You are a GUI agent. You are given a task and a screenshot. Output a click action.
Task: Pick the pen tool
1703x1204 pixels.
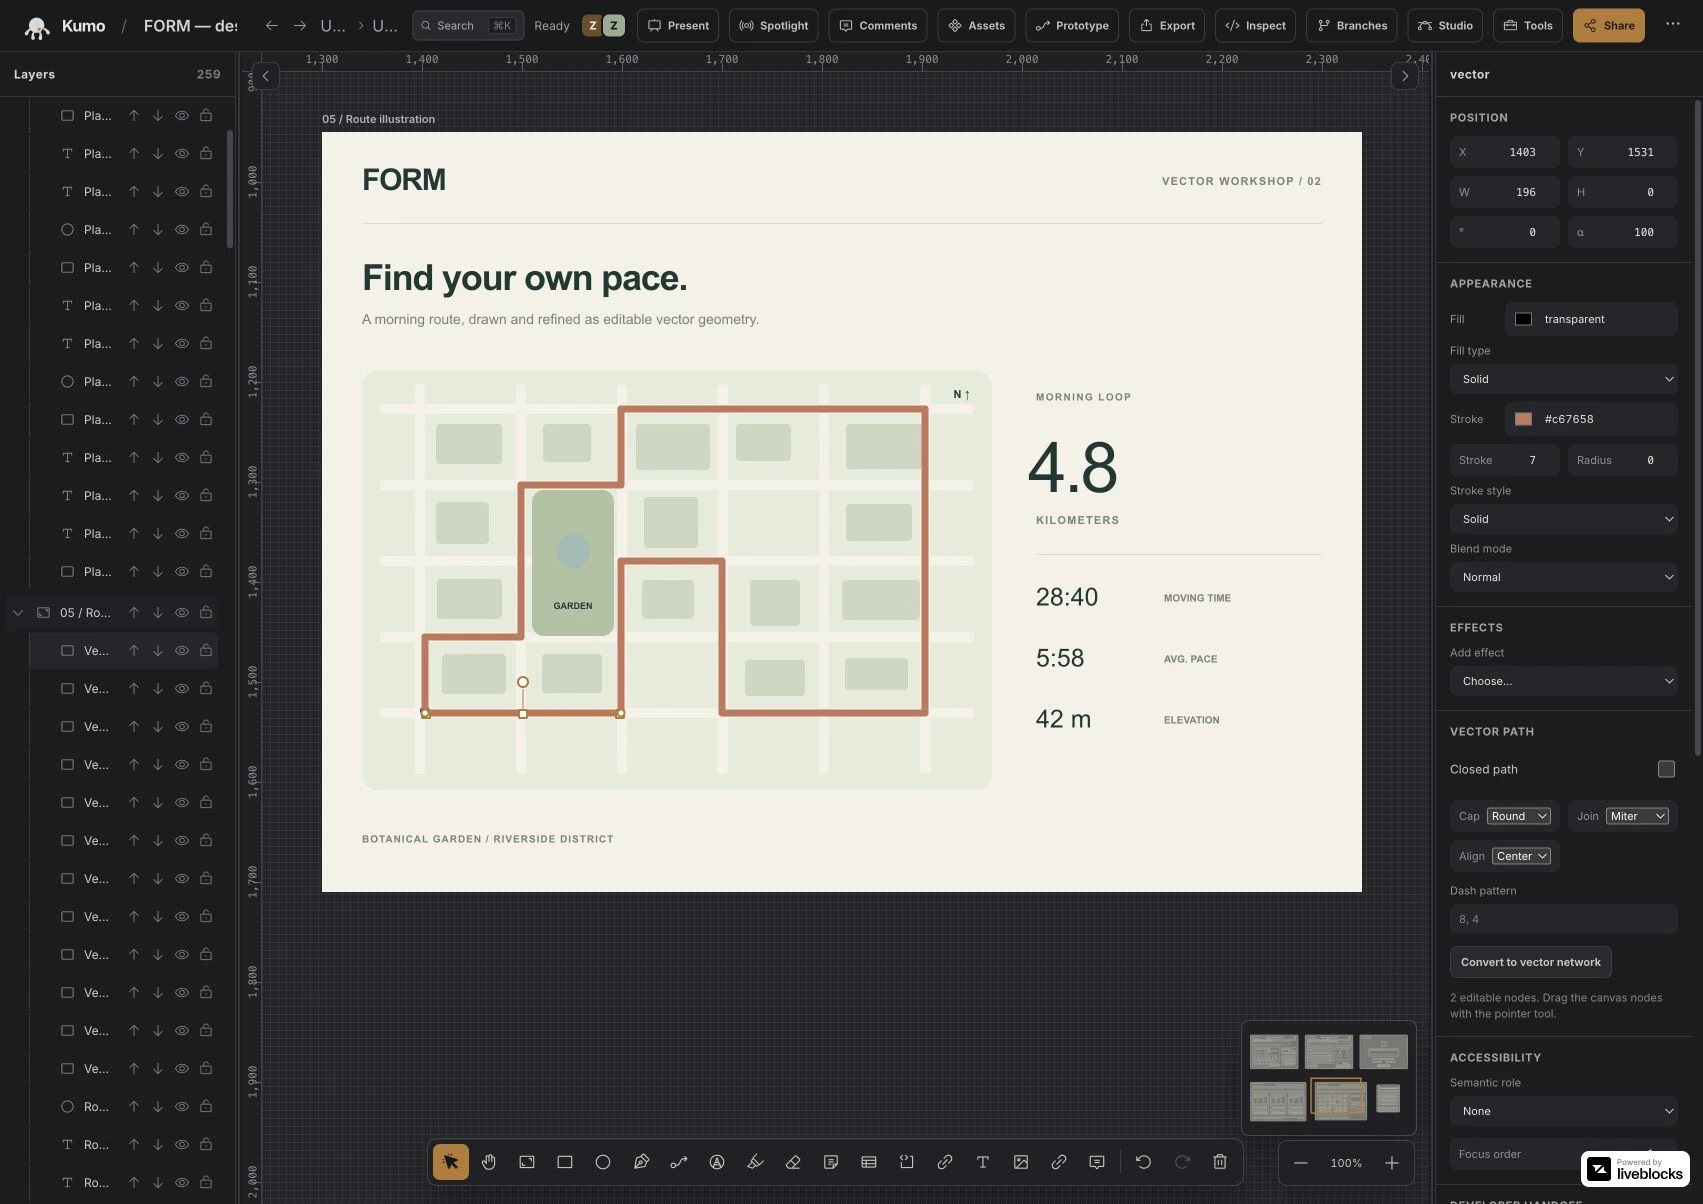pos(641,1162)
